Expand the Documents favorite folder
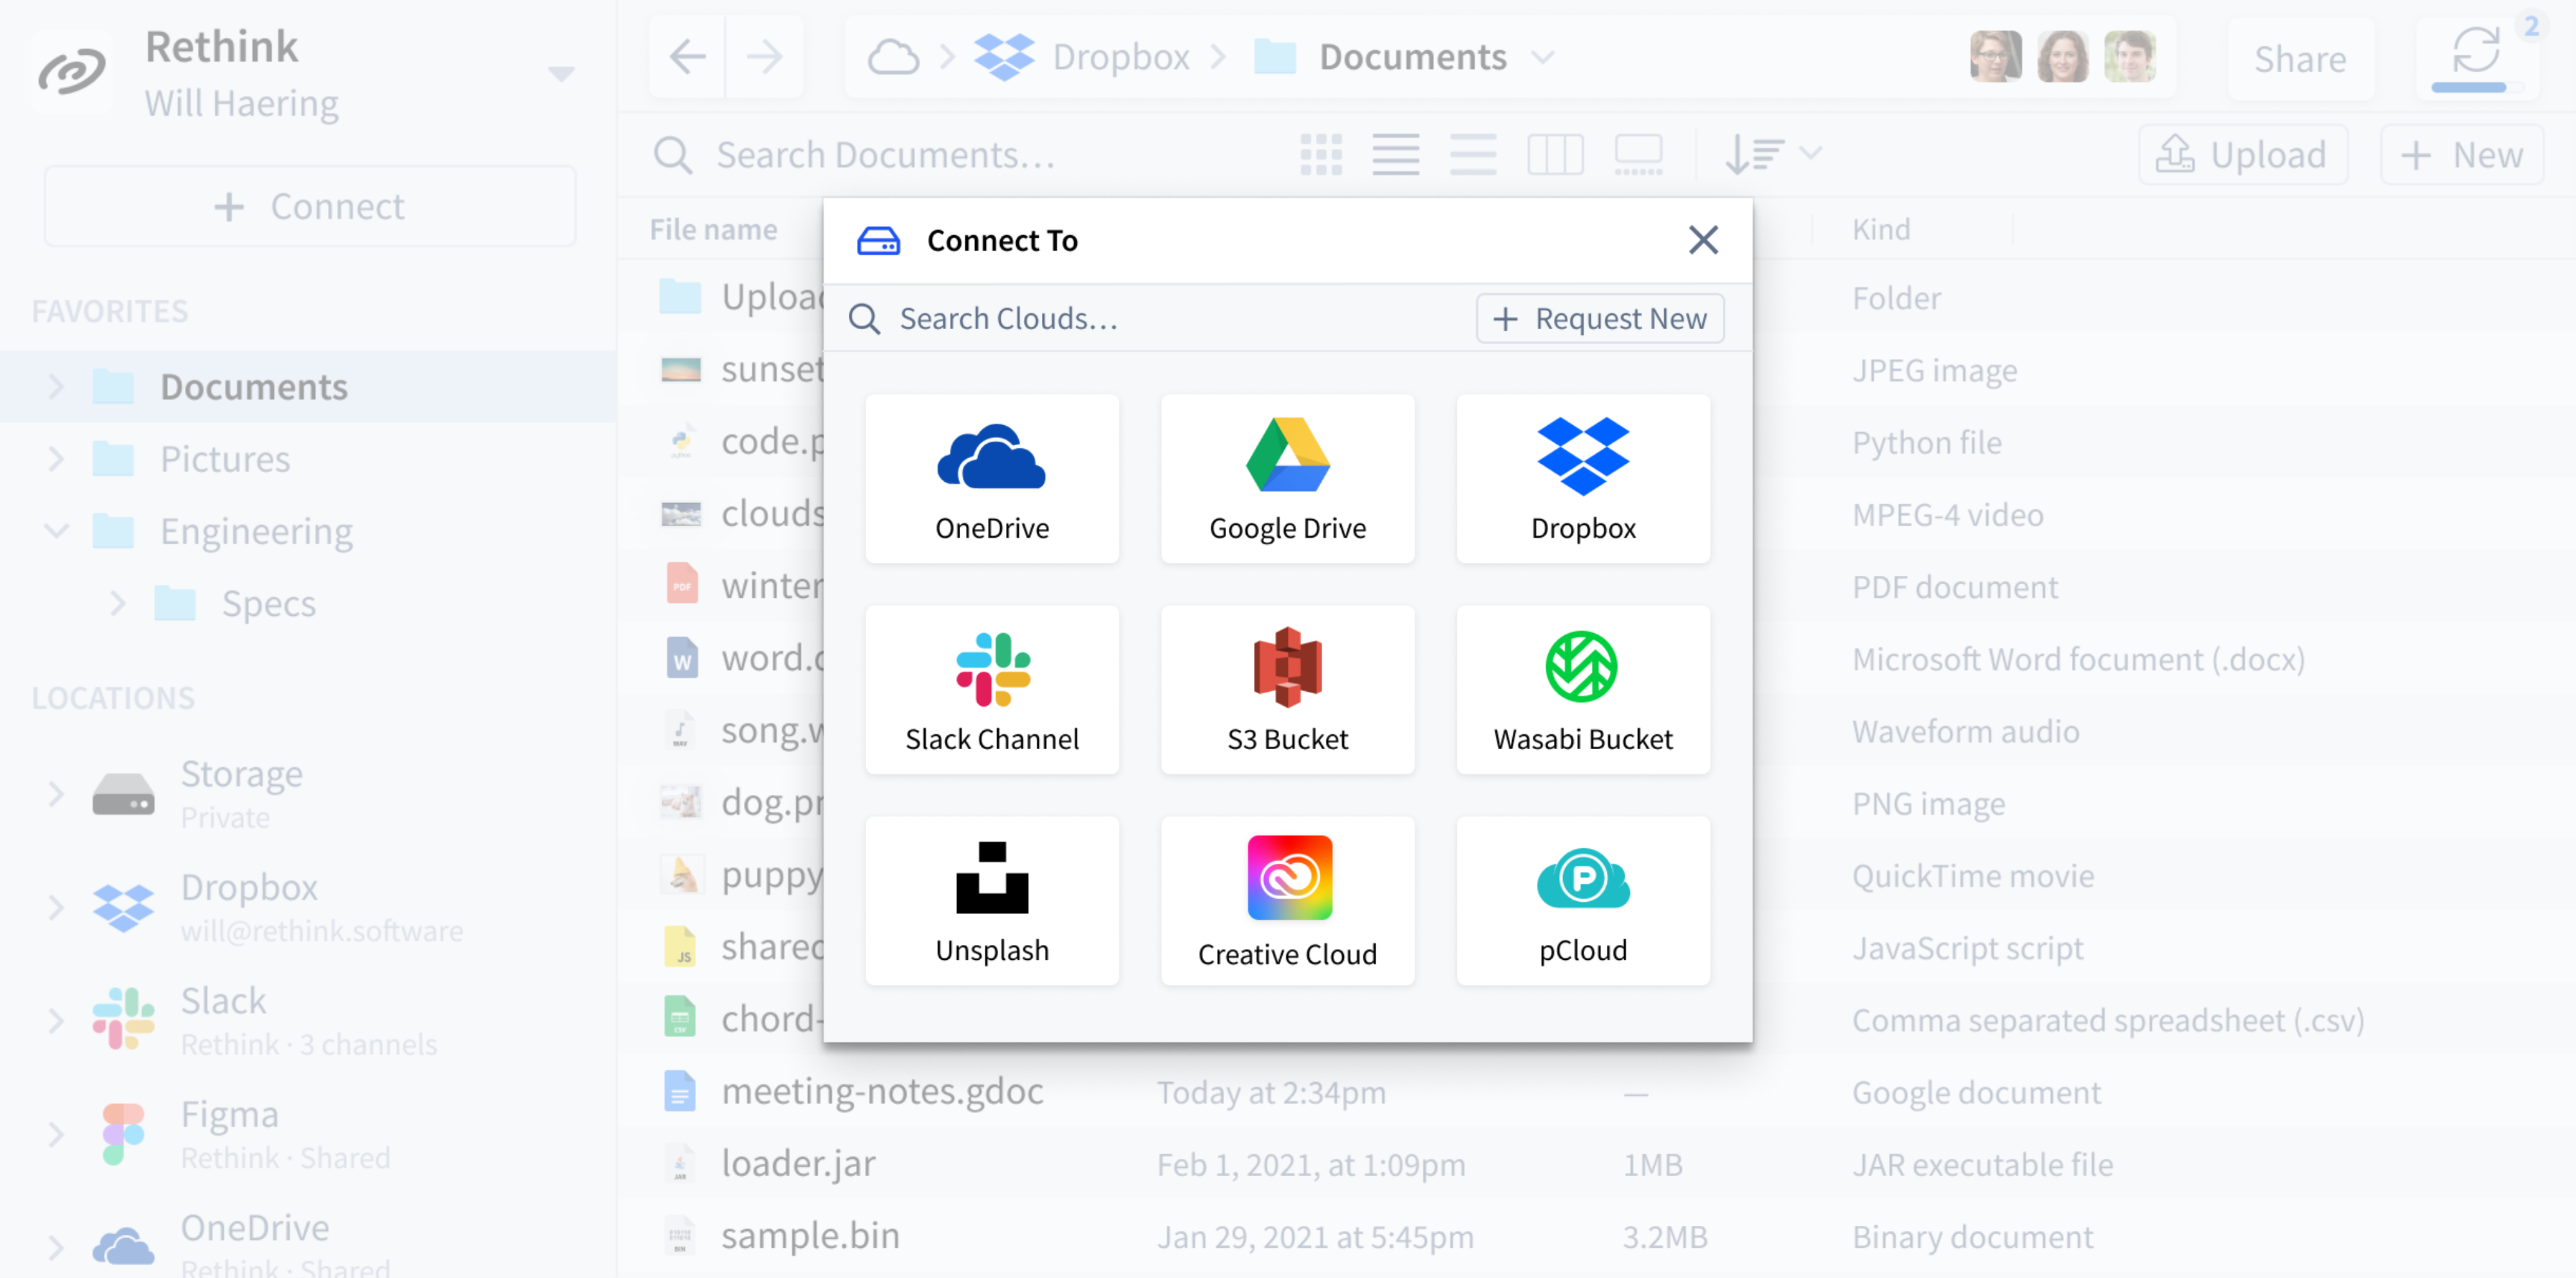Screen dimensions: 2576x1278 click(56, 387)
